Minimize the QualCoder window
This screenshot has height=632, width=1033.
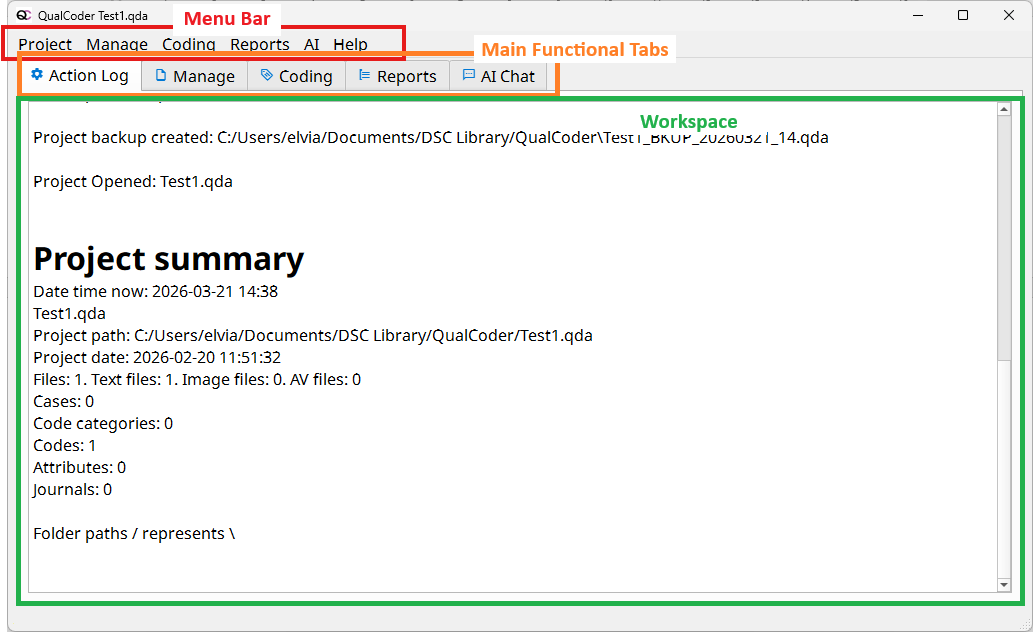pyautogui.click(x=917, y=15)
